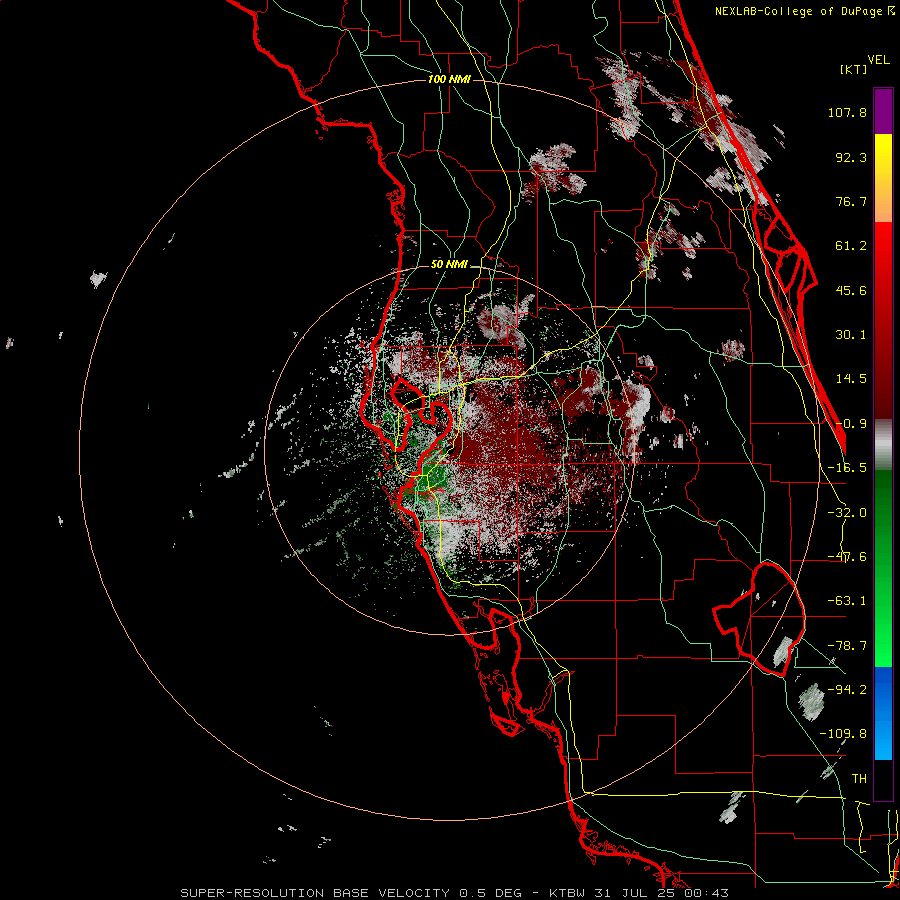The image size is (900, 900).
Task: Select the 76.7 scale value
Action: click(x=851, y=201)
